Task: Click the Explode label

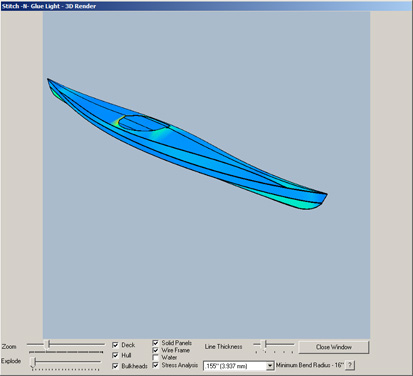Action: coord(11,361)
